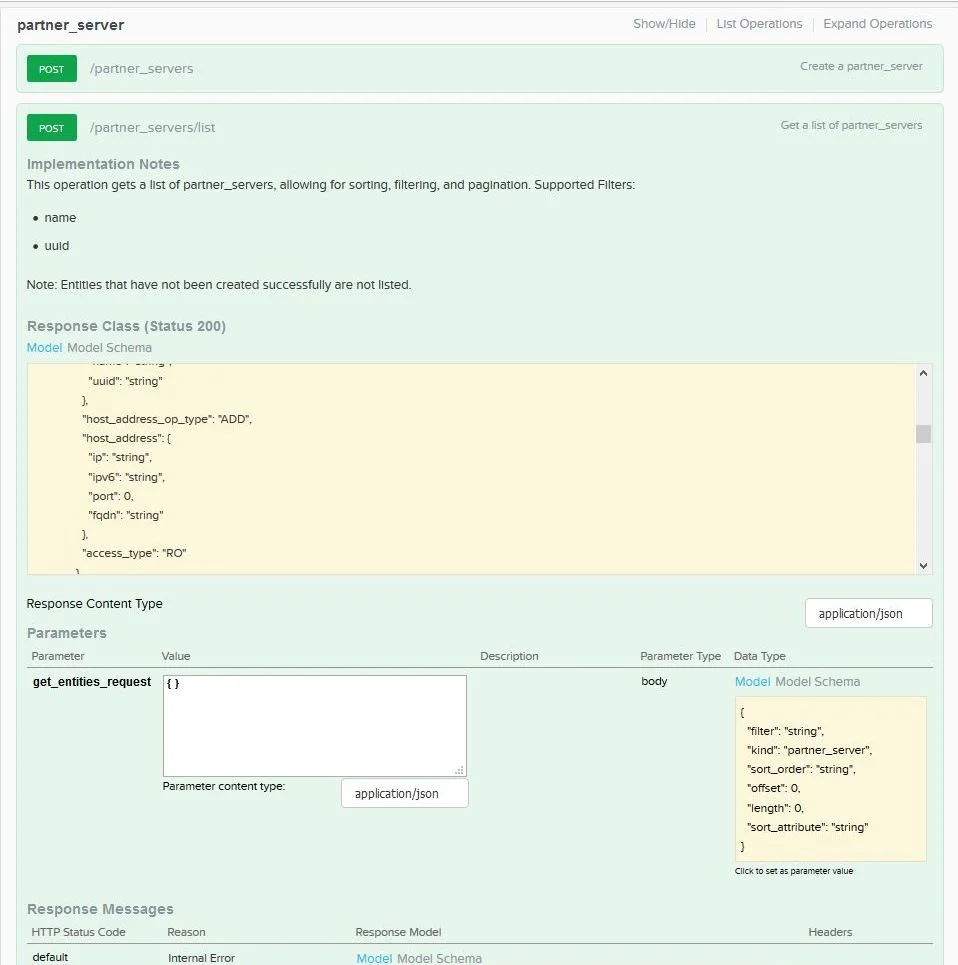Viewport: 958px width, 965px height.
Task: Click "host_address": { line in schema
Action: tap(126, 438)
